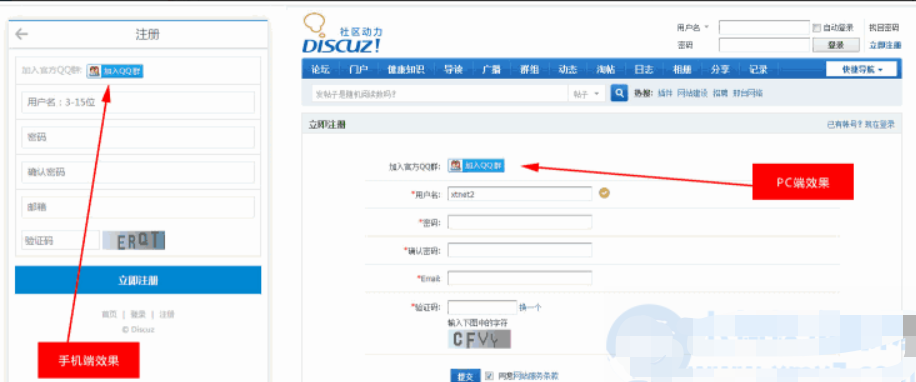Click the mobile 验证码 input field
Viewport: 916px width, 382px height.
tap(61, 240)
